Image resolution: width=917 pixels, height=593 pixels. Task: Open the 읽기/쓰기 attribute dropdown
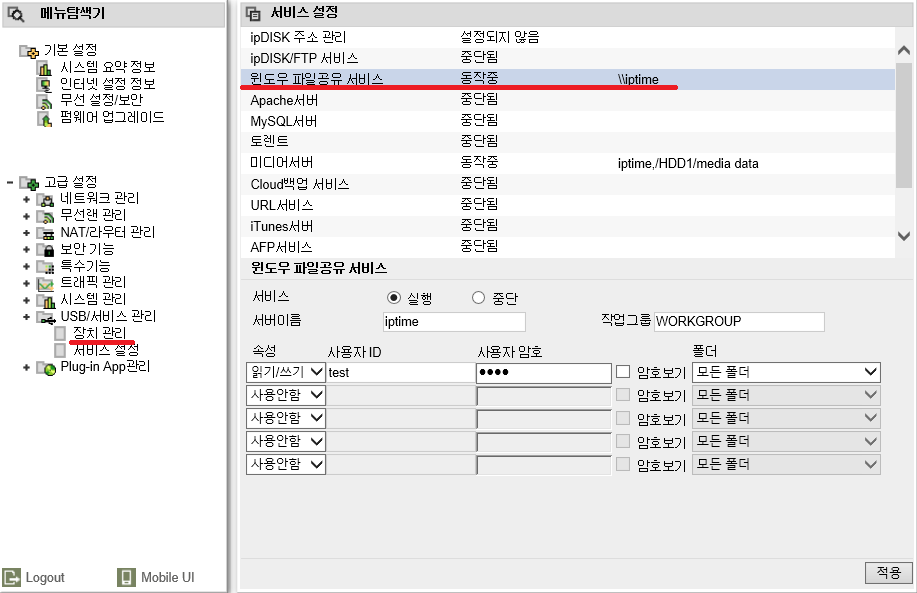click(x=285, y=372)
